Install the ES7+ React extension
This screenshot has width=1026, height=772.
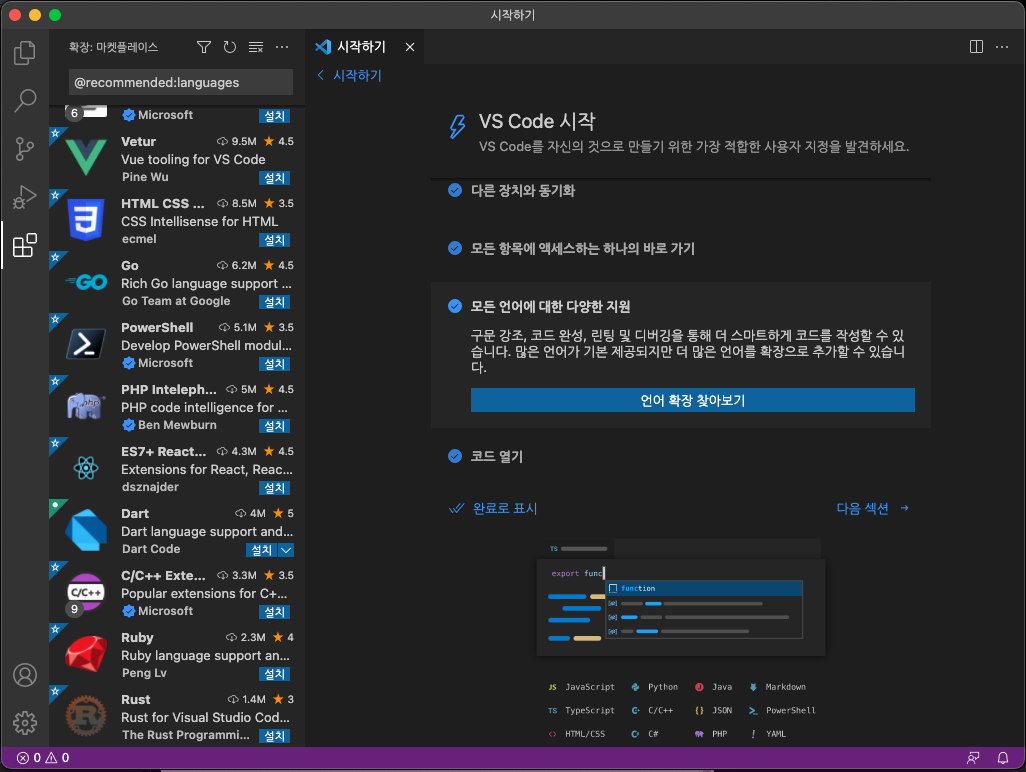[274, 488]
